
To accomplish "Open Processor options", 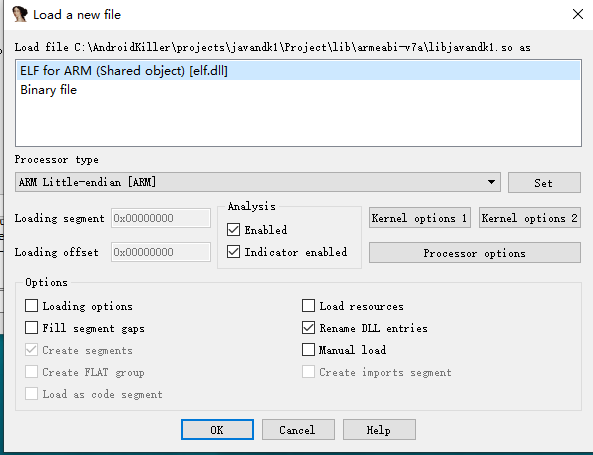I will click(x=475, y=253).
